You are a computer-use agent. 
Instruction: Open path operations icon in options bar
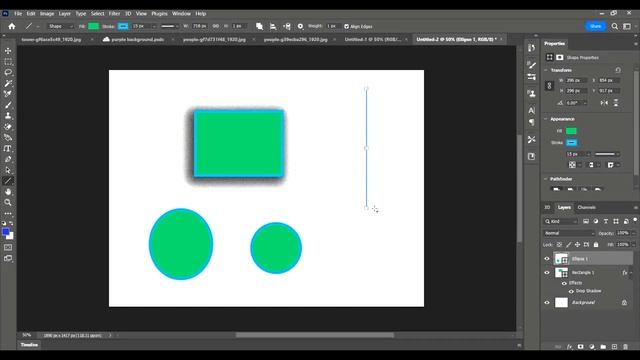pos(259,26)
